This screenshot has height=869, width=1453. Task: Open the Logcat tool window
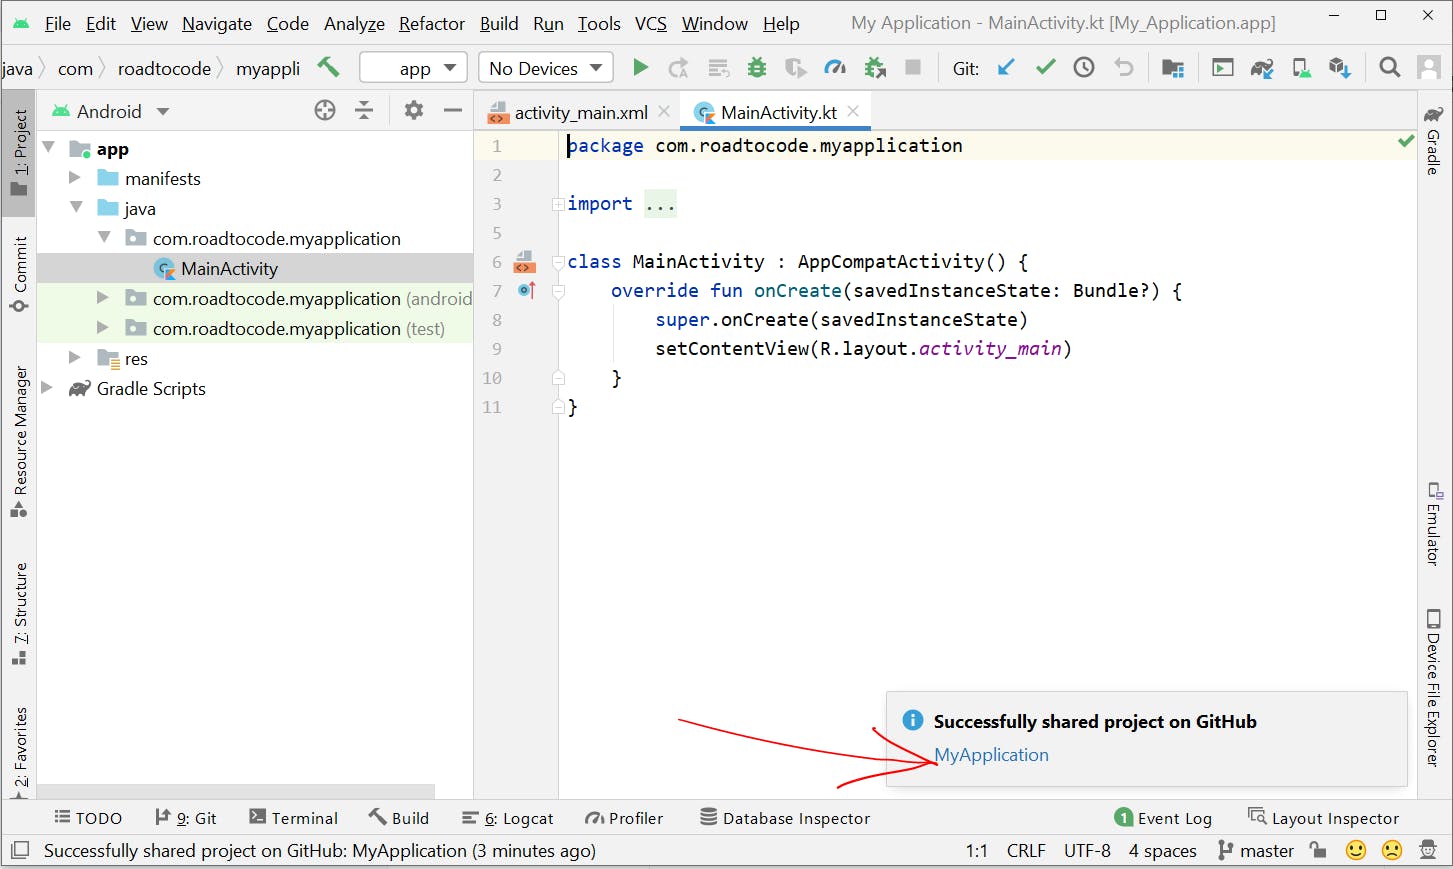pos(508,818)
